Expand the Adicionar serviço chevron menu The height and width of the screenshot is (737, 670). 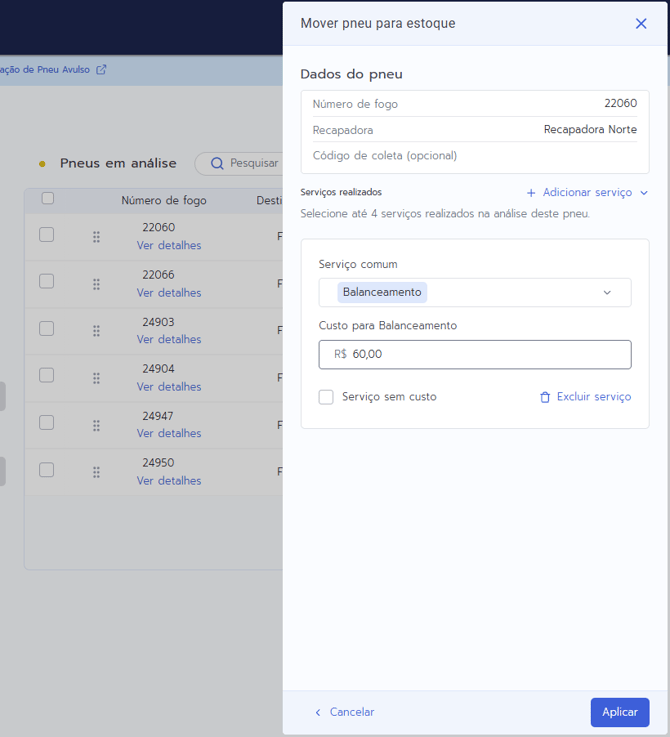643,193
